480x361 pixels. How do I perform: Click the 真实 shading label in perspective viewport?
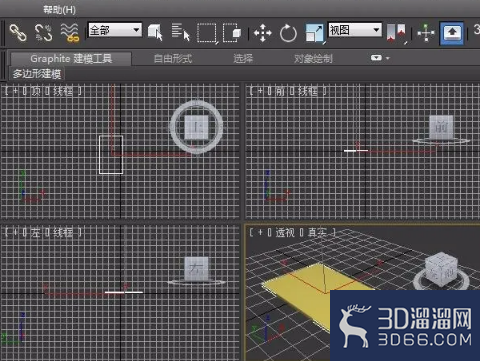317,232
